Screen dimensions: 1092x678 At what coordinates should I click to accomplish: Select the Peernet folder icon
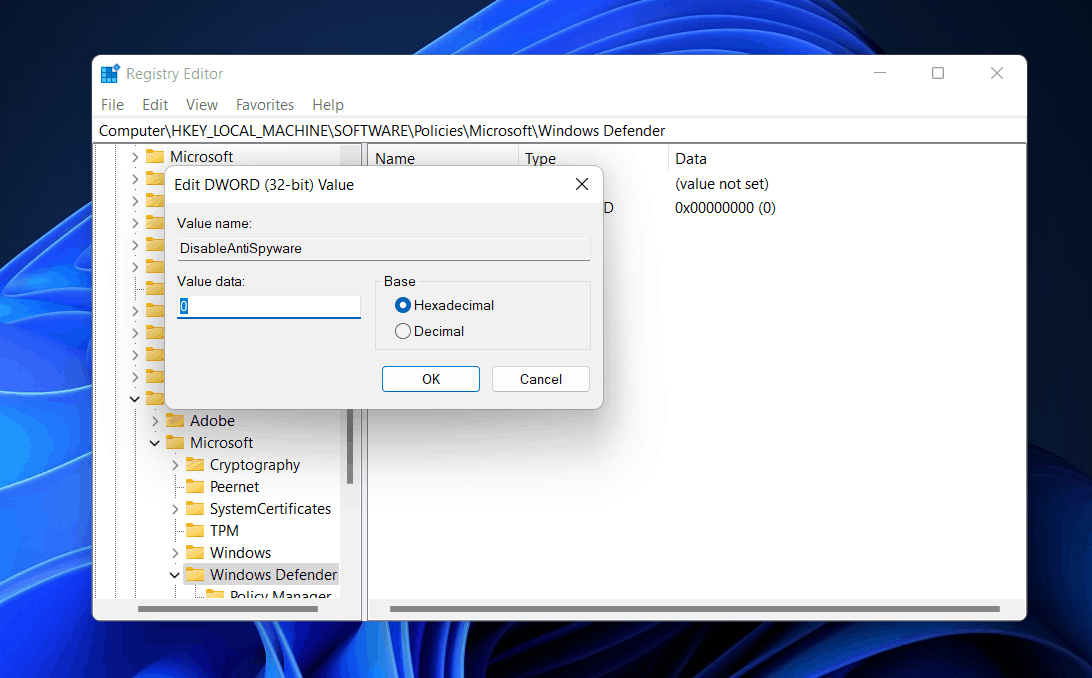pos(195,487)
